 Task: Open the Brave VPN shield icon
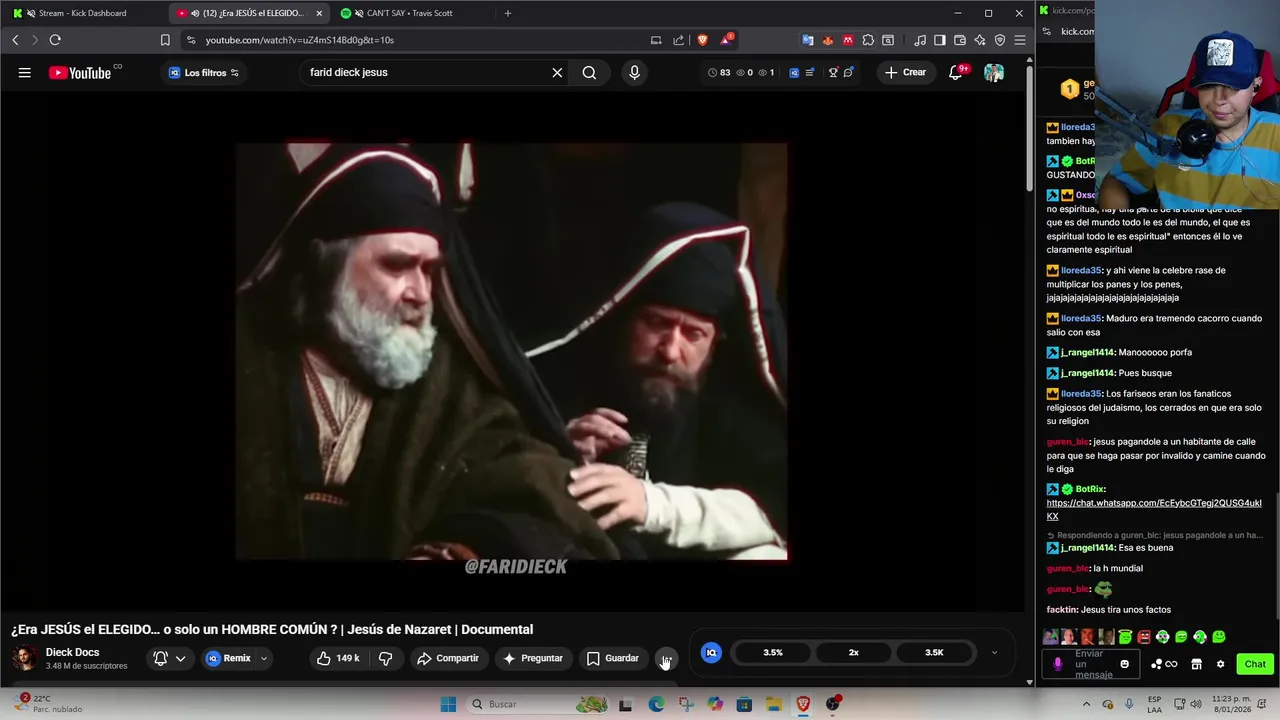click(1000, 40)
